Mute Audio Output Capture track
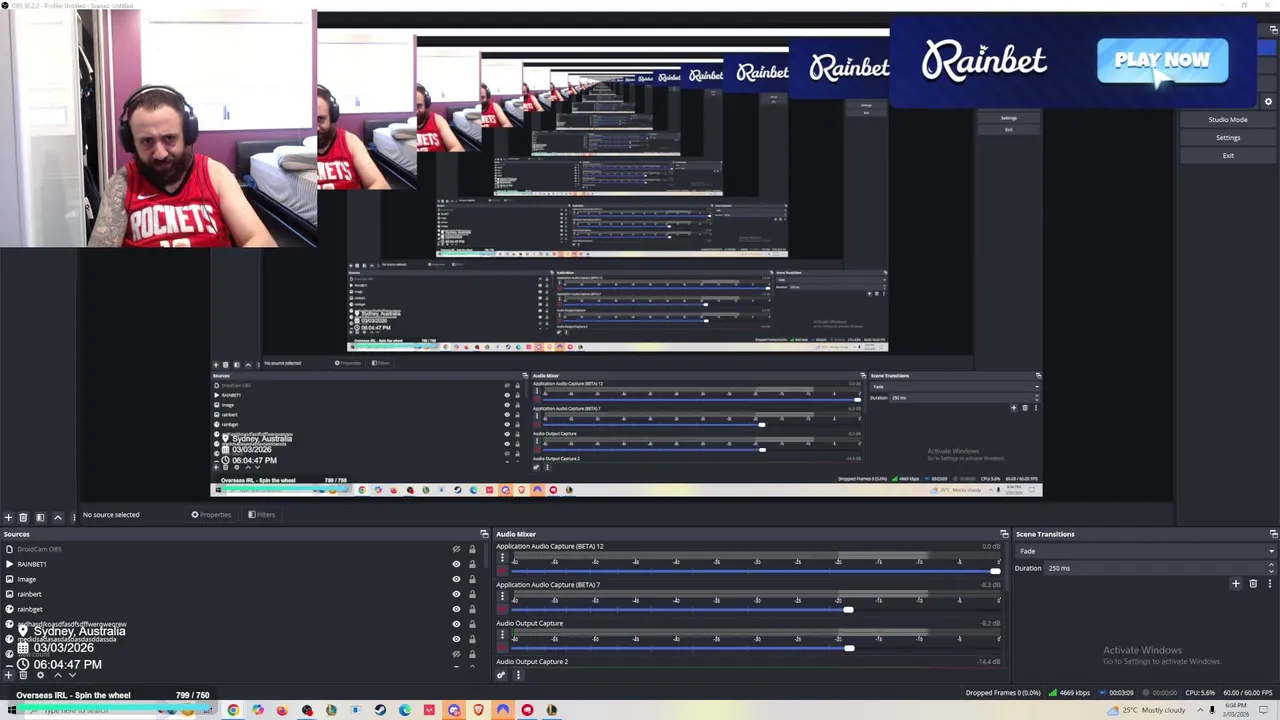 502,648
